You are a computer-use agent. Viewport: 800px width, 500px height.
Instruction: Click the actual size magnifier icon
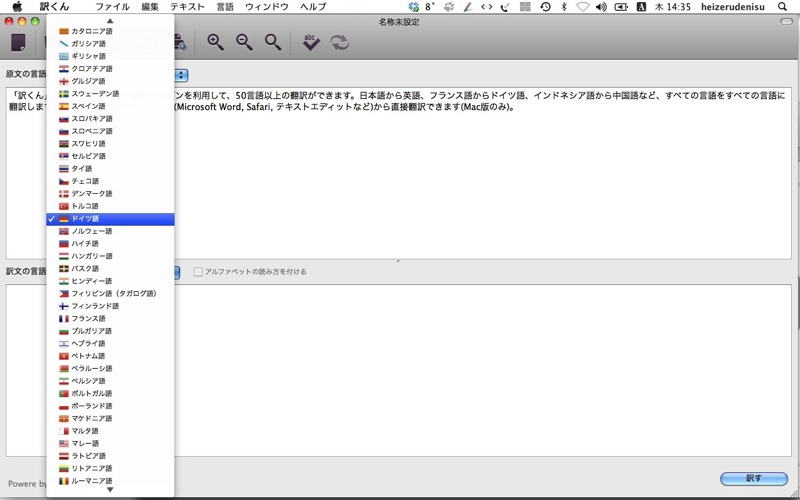(273, 42)
